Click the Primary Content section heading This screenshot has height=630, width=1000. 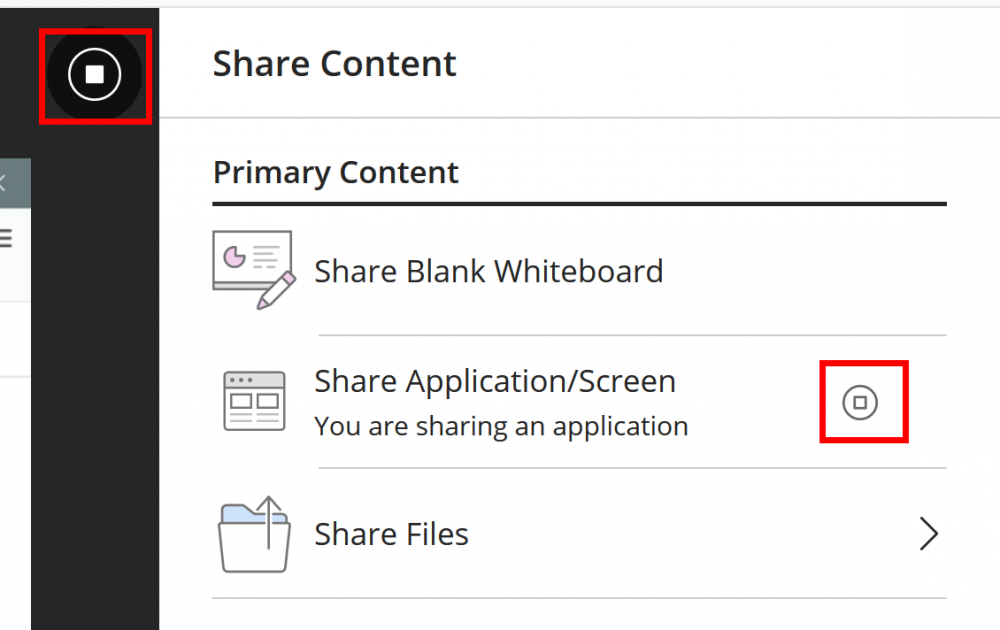[335, 172]
